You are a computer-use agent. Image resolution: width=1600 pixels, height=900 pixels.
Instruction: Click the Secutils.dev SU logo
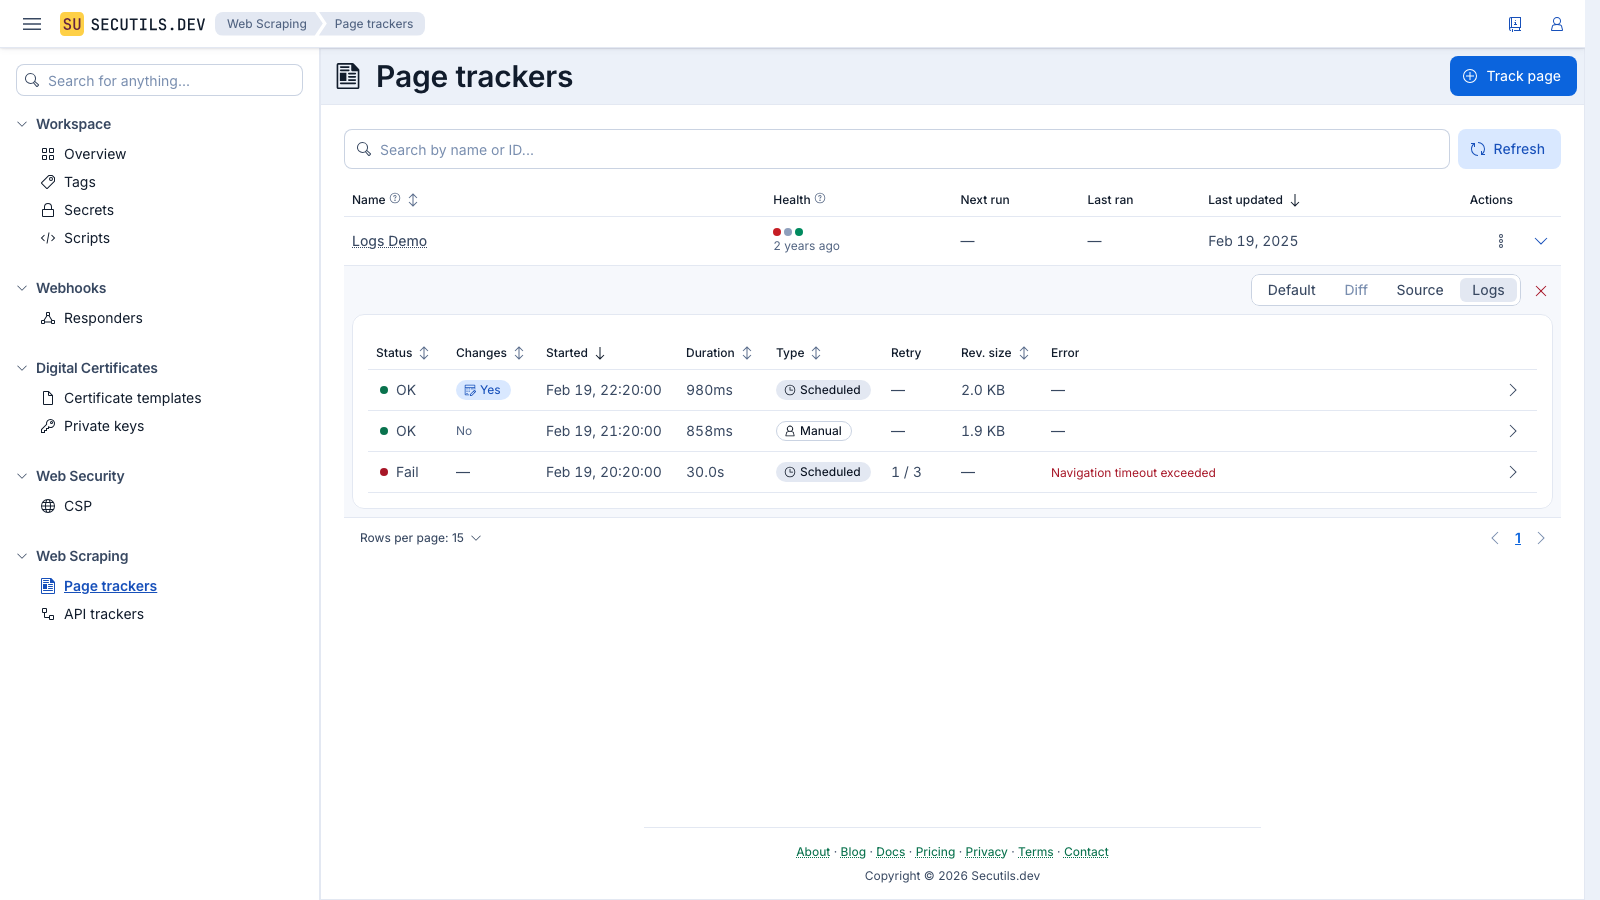(x=72, y=24)
